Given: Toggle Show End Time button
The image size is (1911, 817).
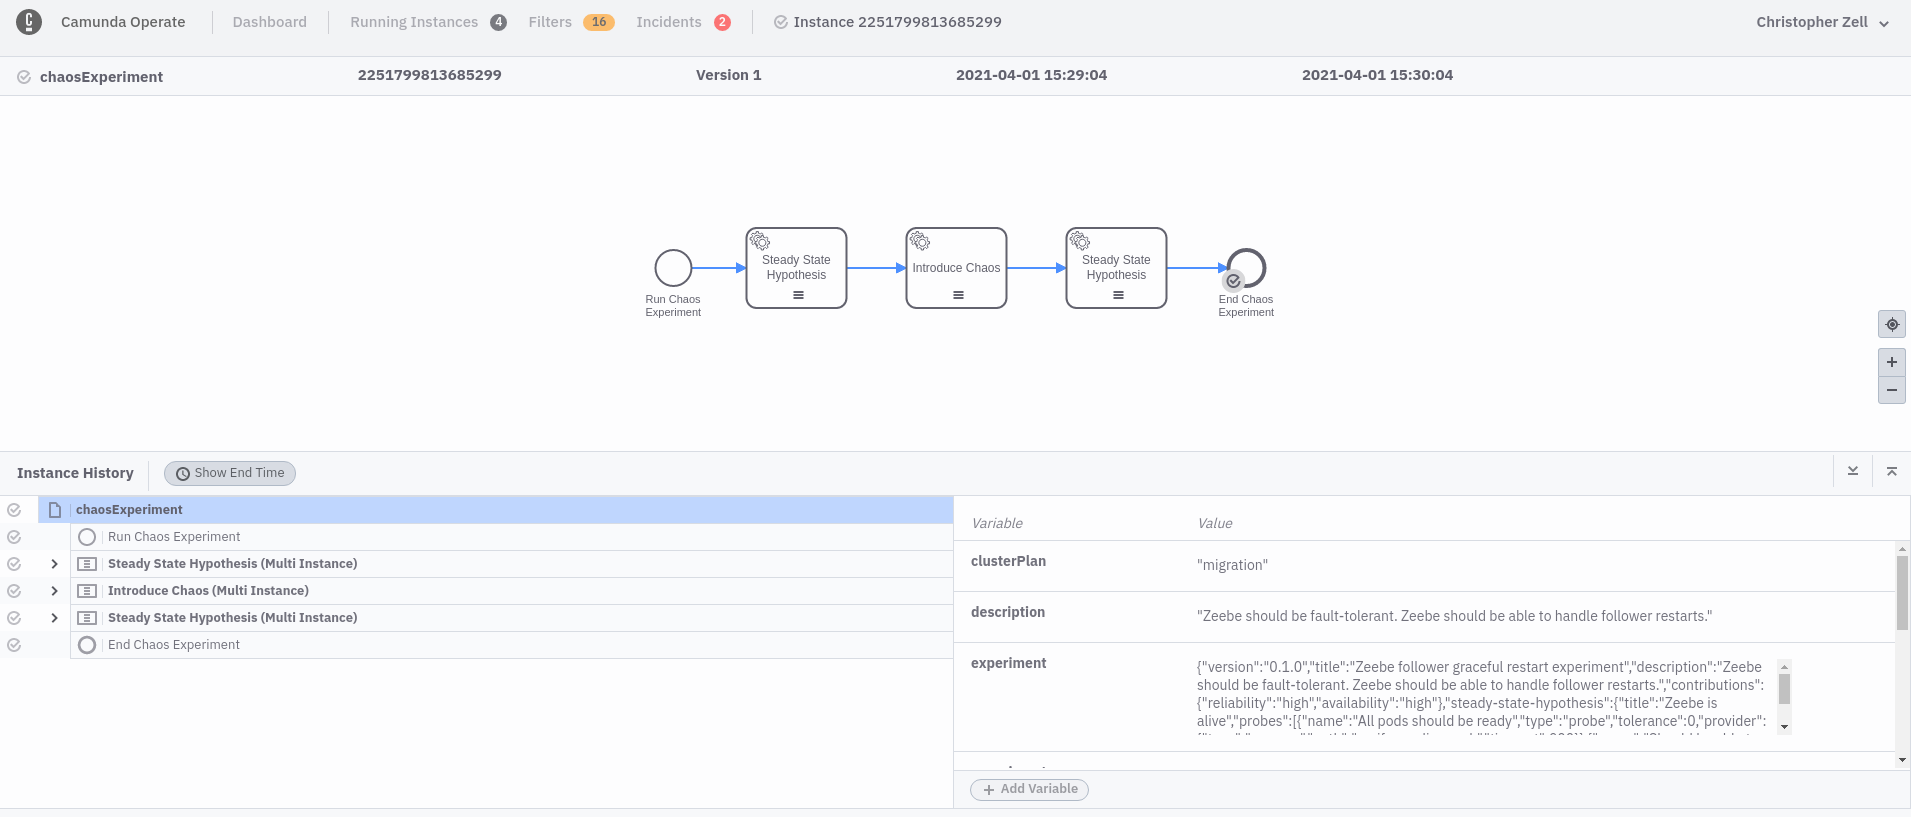Looking at the screenshot, I should [x=230, y=473].
